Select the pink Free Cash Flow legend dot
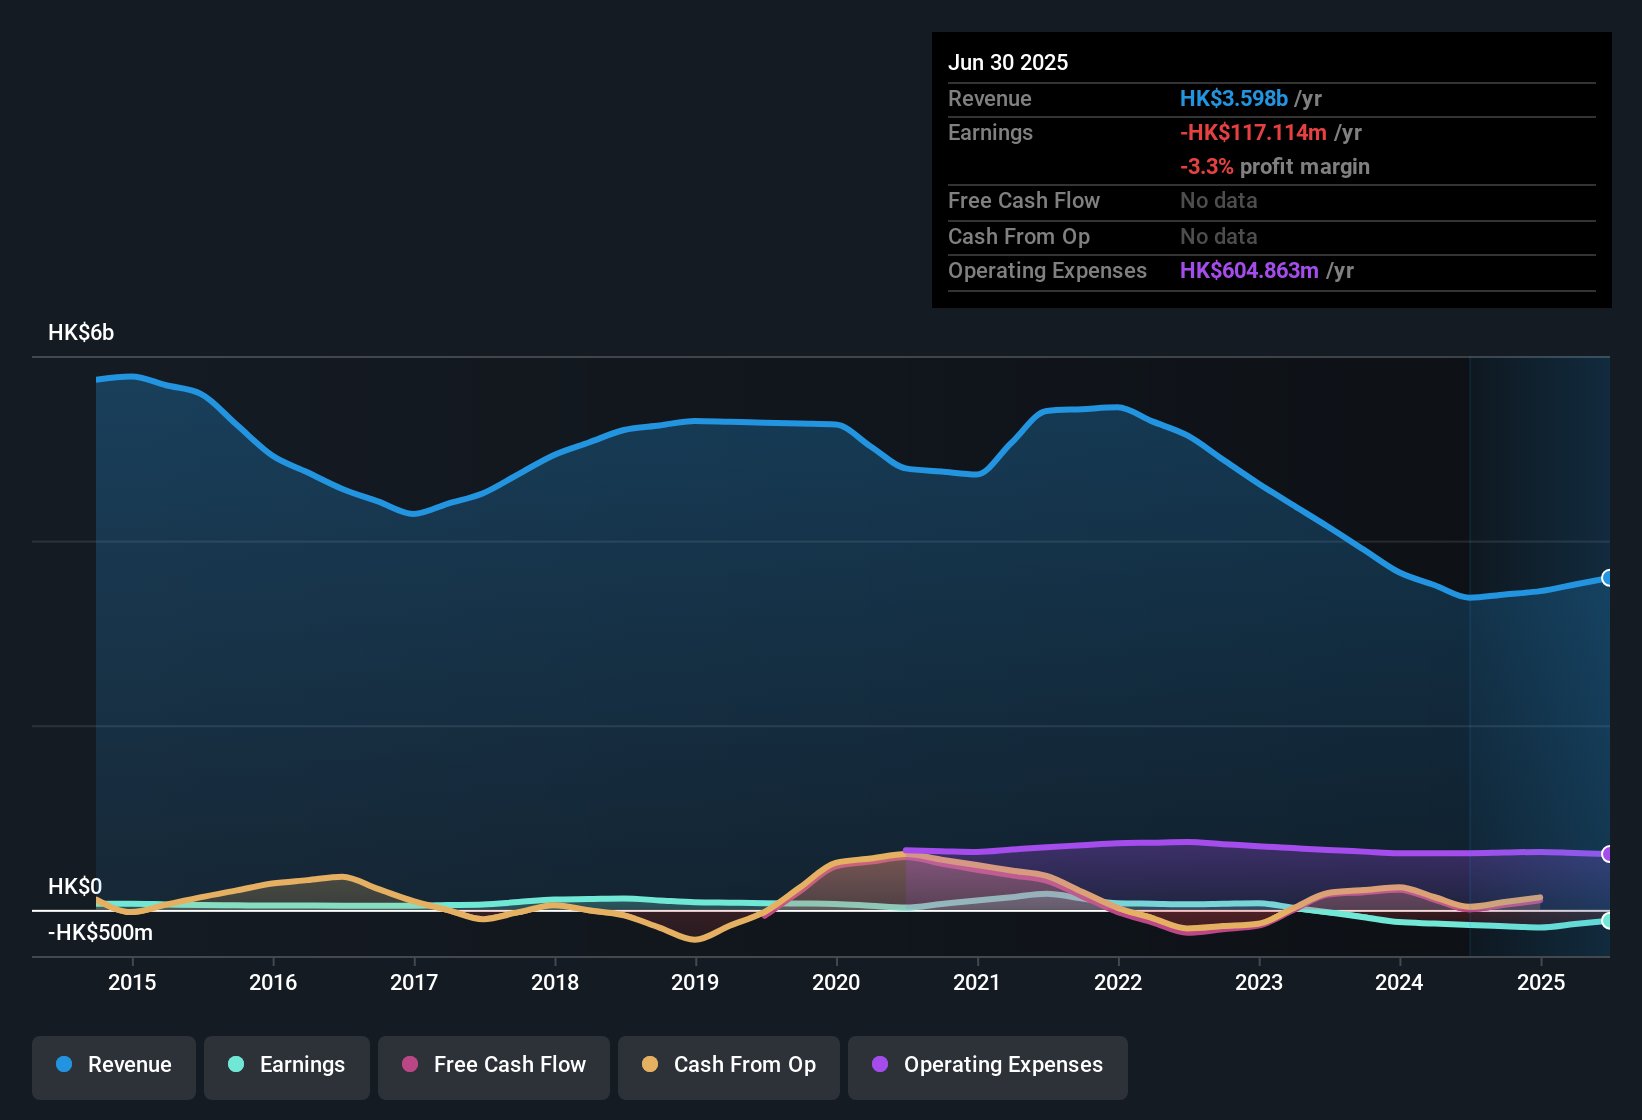1642x1120 pixels. [410, 1065]
